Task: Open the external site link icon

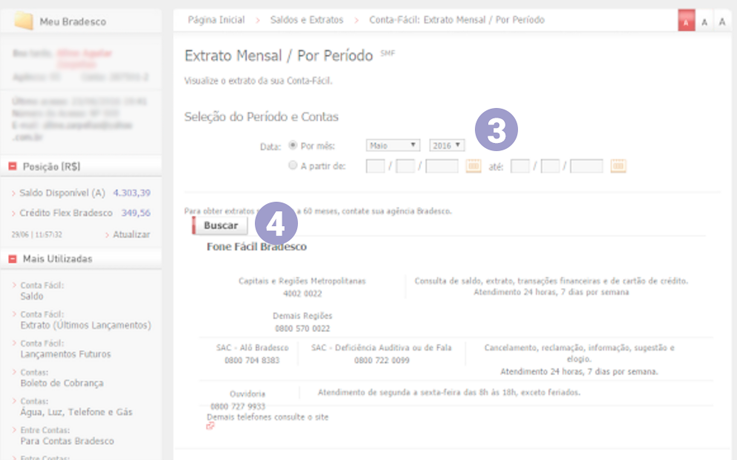Action: coord(210,426)
